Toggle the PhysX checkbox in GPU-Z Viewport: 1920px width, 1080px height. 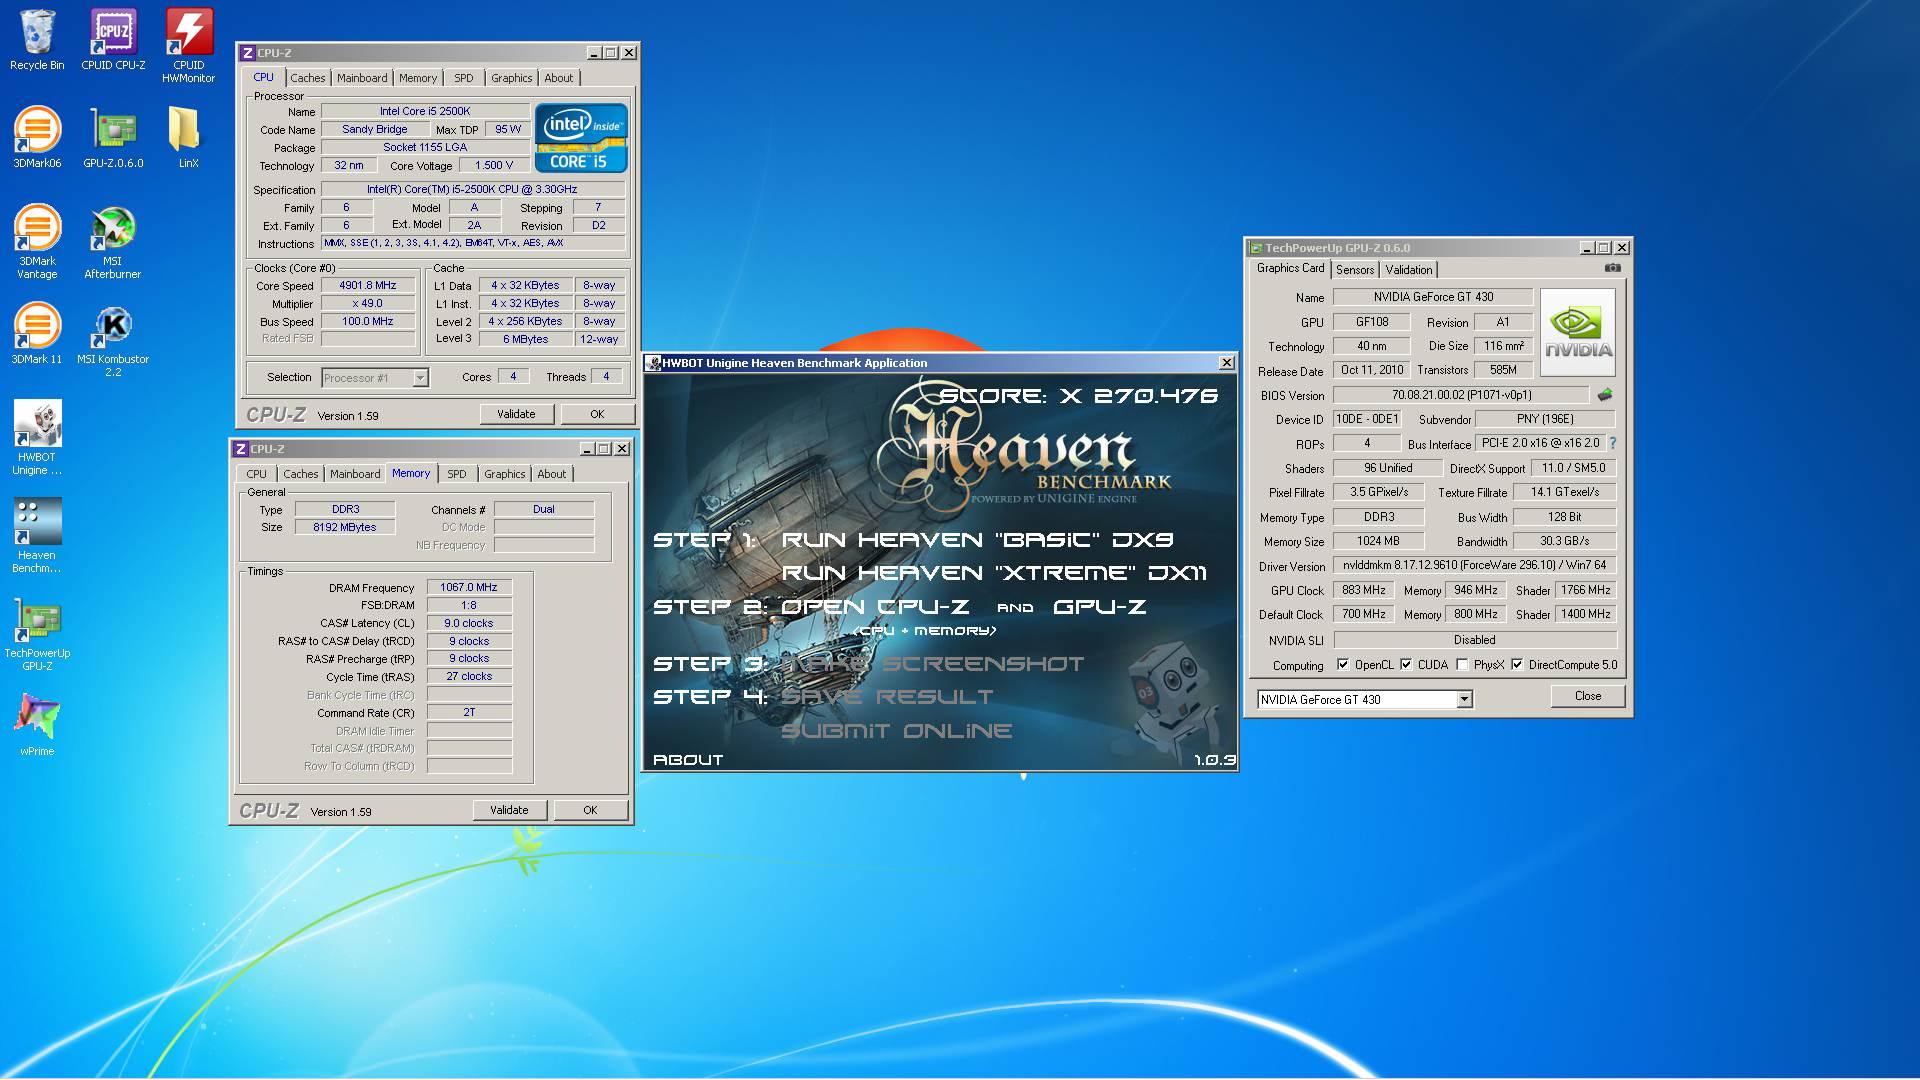point(1462,664)
